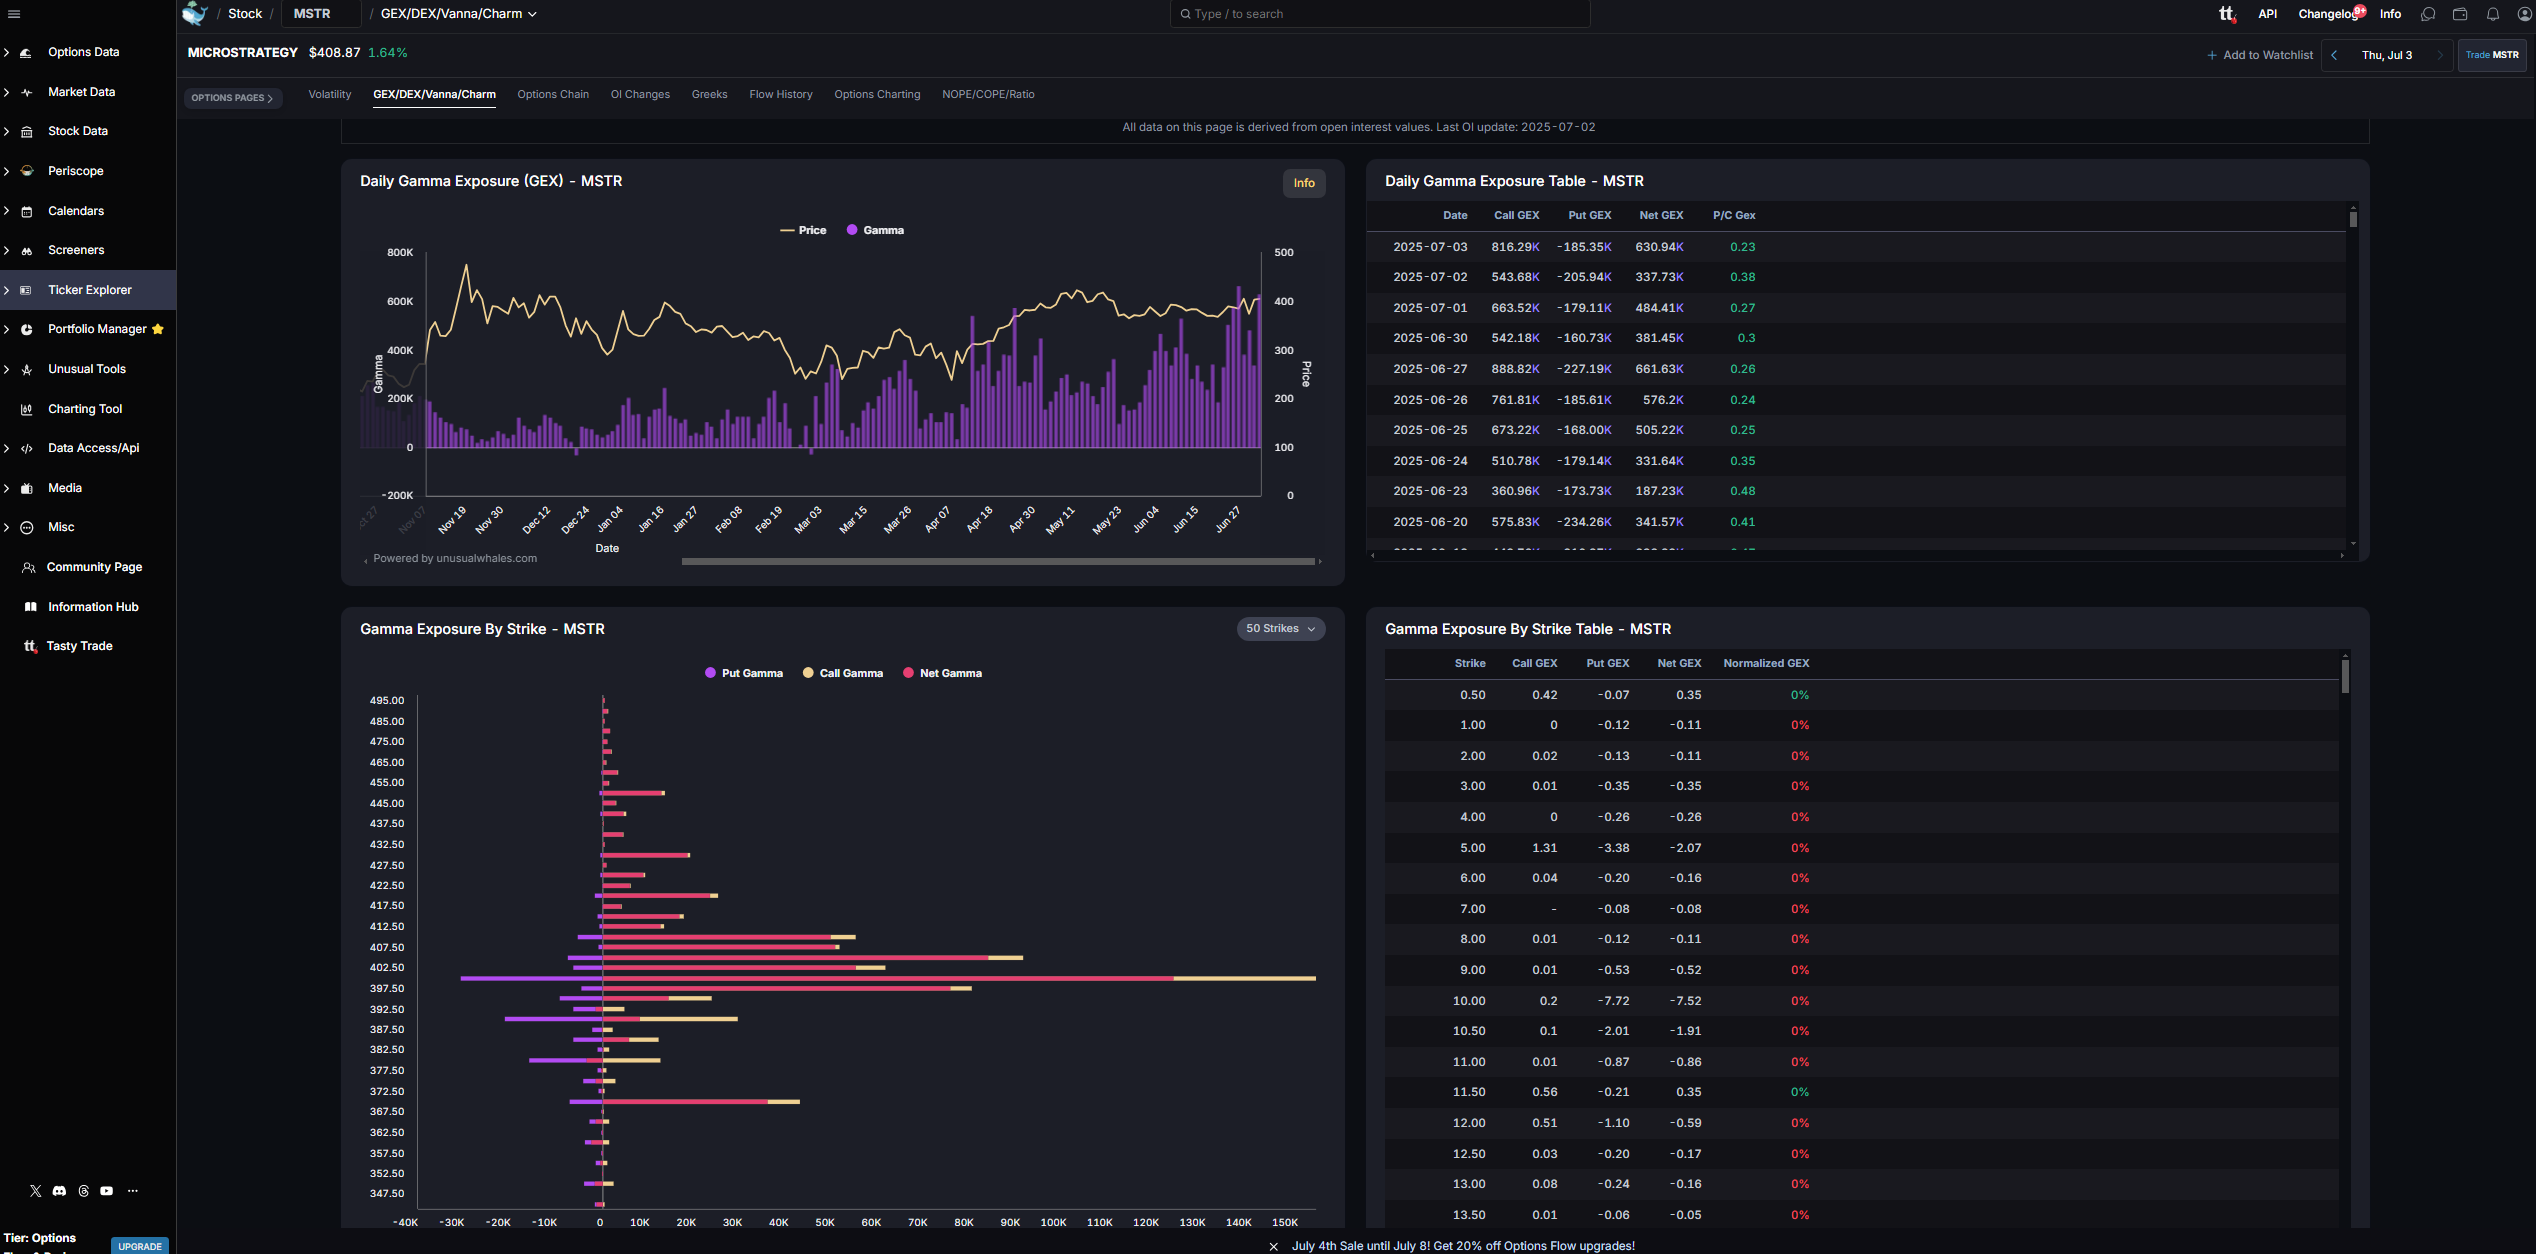
Task: Click the Discord icon in sidebar footer
Action: point(59,1191)
